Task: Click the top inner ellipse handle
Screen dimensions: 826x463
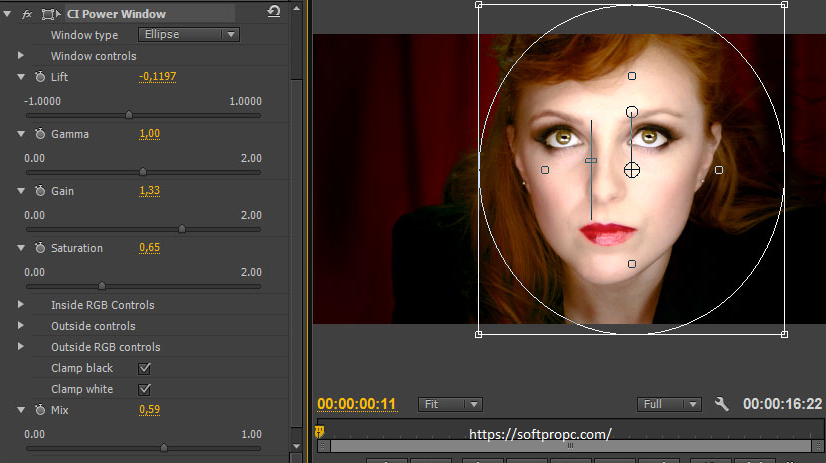Action: click(632, 76)
